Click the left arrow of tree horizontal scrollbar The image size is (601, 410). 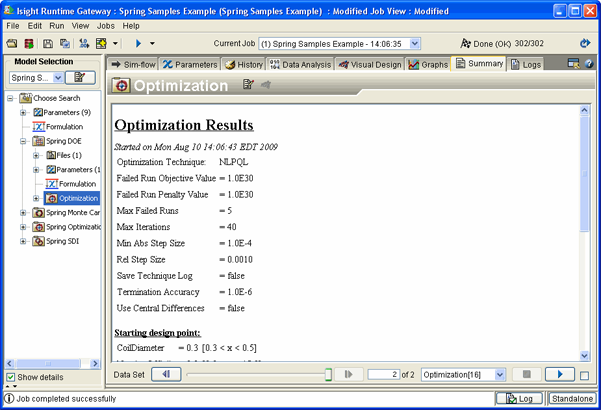(x=10, y=363)
